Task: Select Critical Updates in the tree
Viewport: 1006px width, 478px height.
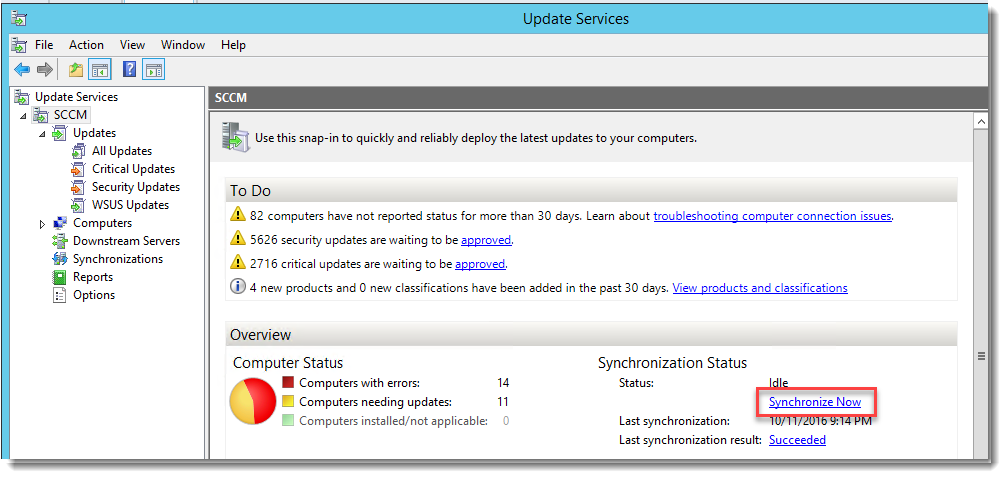Action: (133, 169)
